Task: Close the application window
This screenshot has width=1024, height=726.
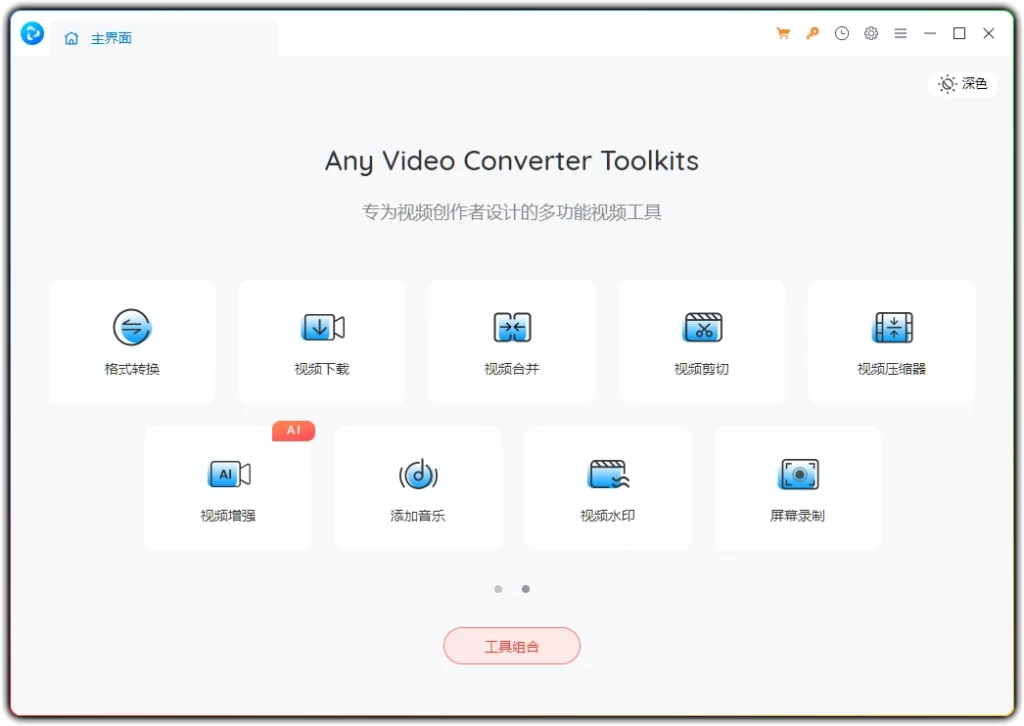Action: tap(989, 33)
